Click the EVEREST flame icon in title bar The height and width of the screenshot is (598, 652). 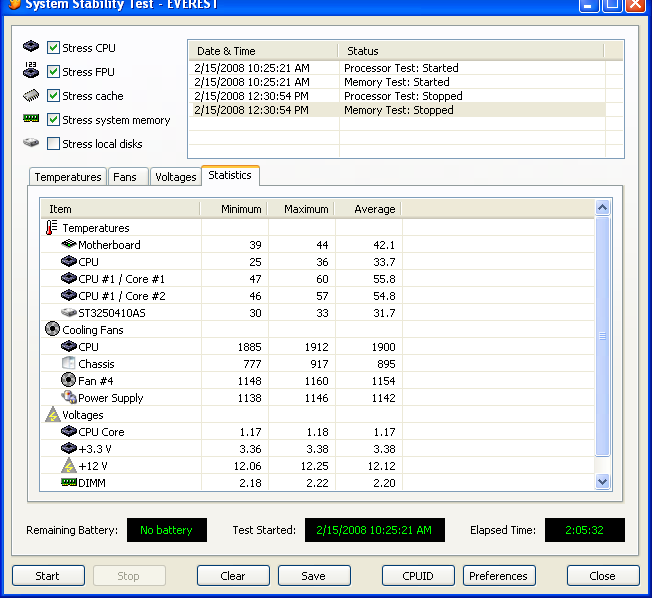pyautogui.click(x=14, y=4)
